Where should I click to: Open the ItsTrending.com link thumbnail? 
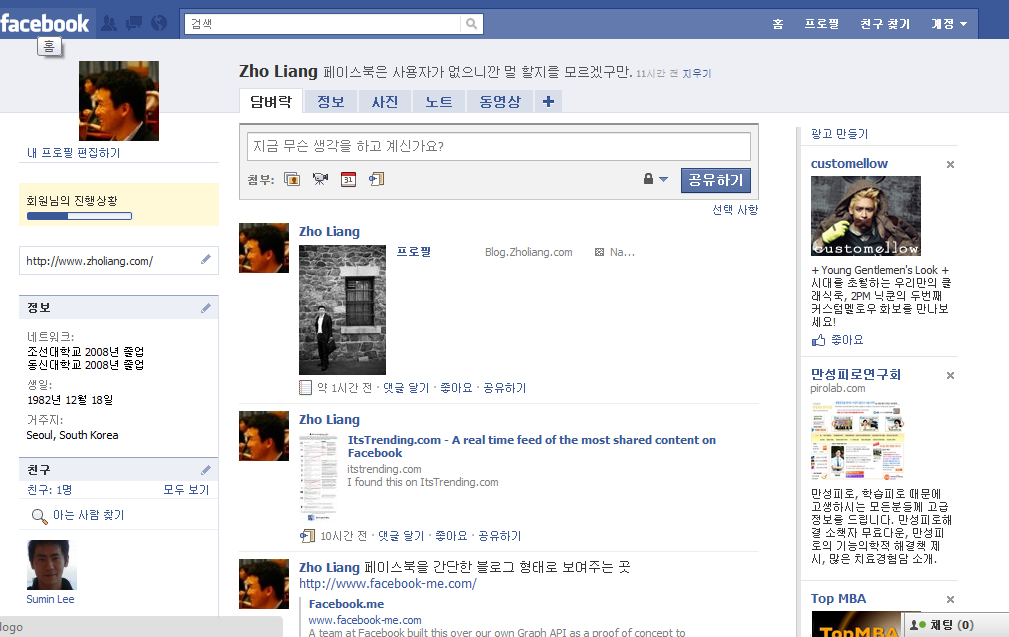pos(318,477)
